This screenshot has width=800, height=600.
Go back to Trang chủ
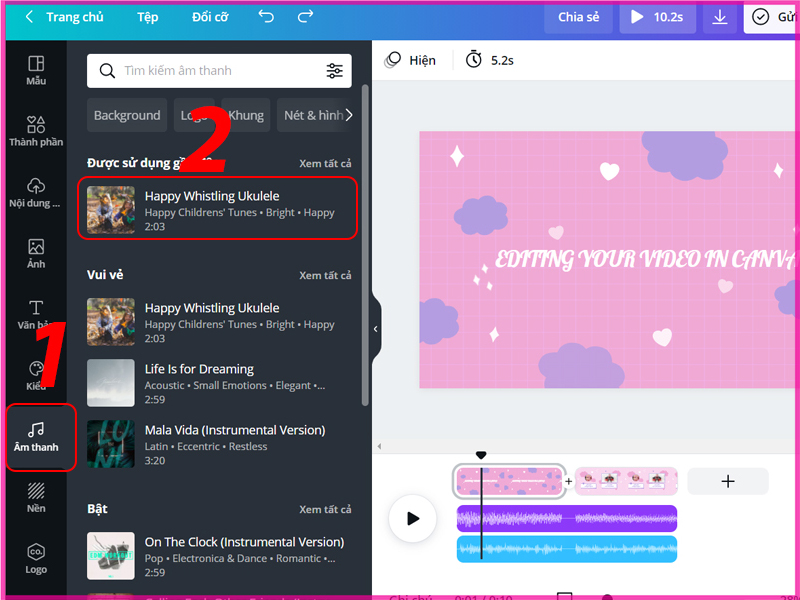click(x=64, y=17)
